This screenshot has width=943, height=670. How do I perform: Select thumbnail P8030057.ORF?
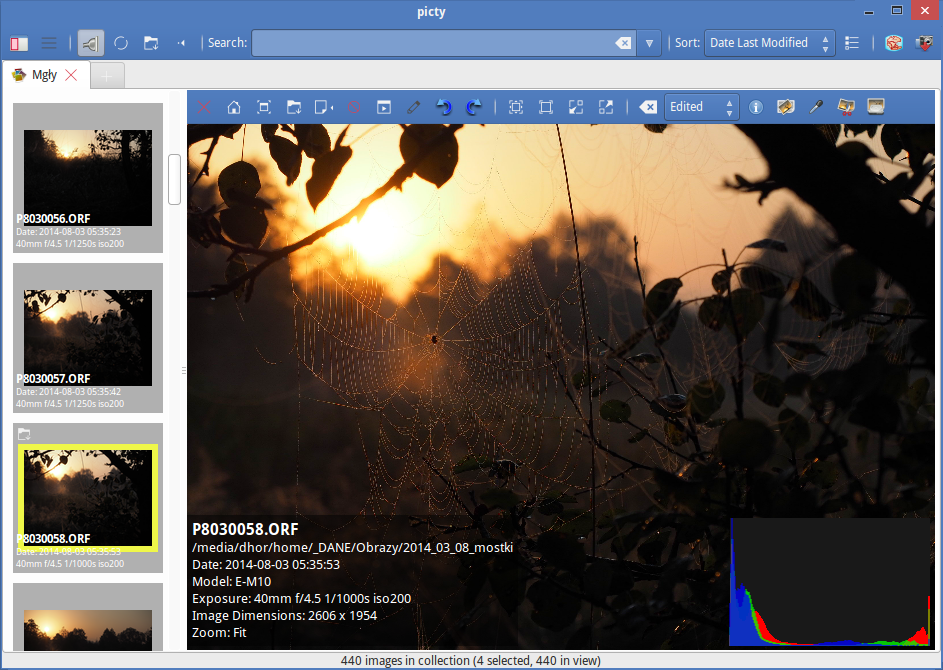(88, 338)
